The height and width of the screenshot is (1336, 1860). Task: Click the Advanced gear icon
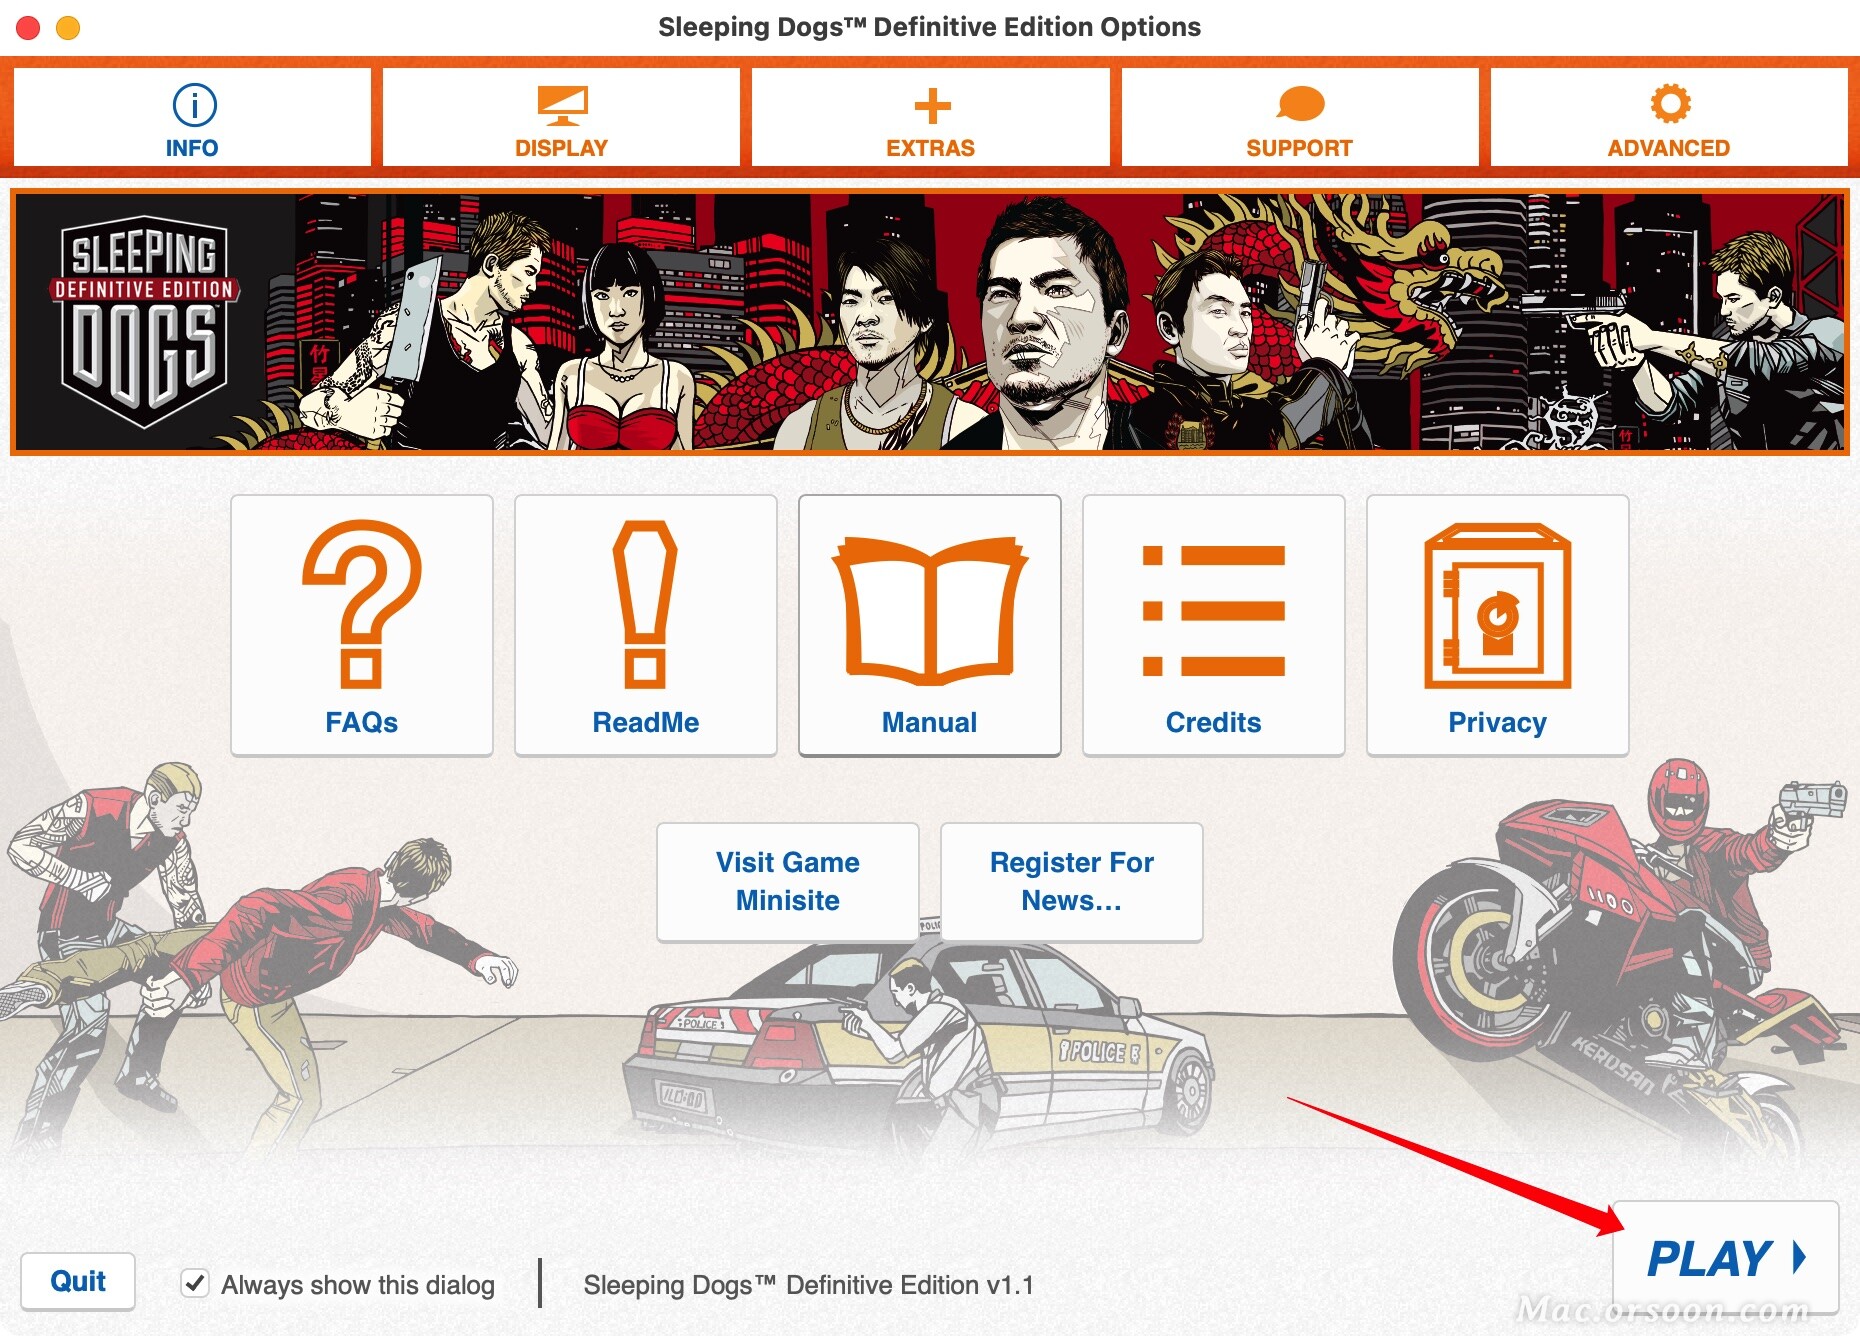[1670, 104]
